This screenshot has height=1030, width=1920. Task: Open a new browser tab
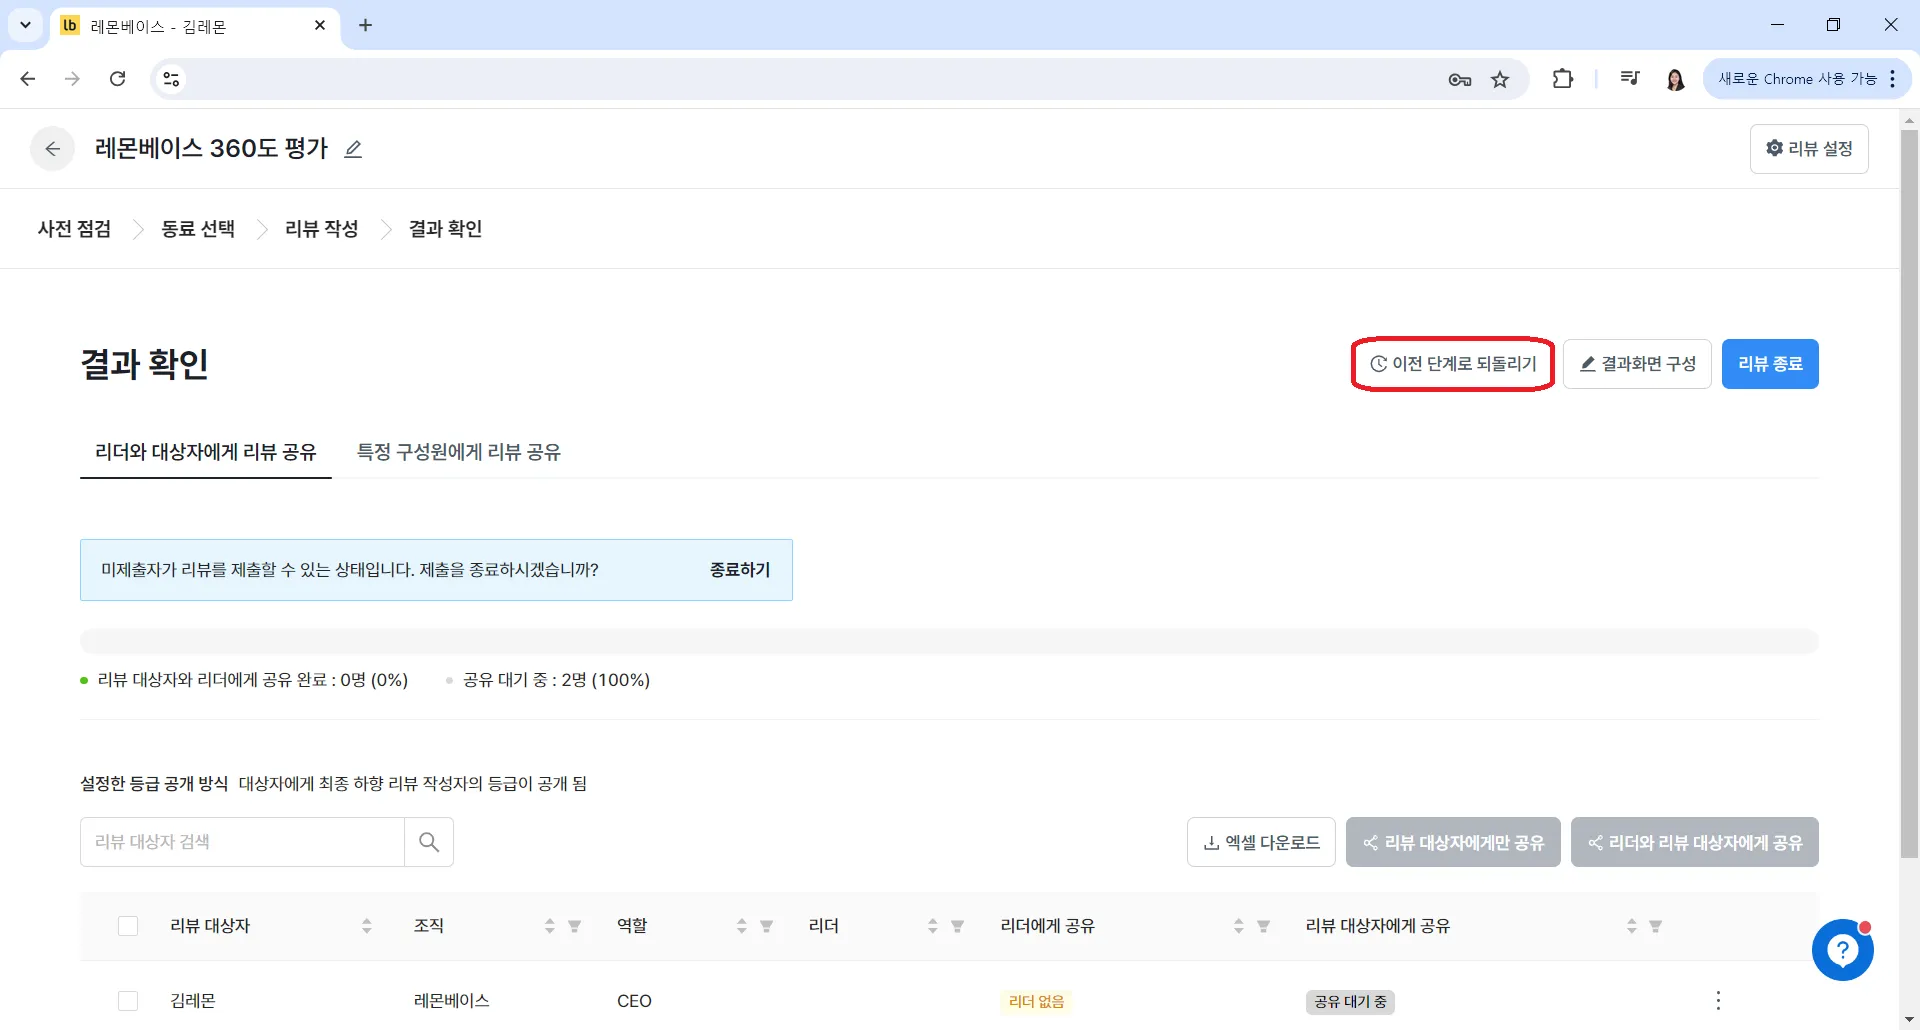(365, 25)
